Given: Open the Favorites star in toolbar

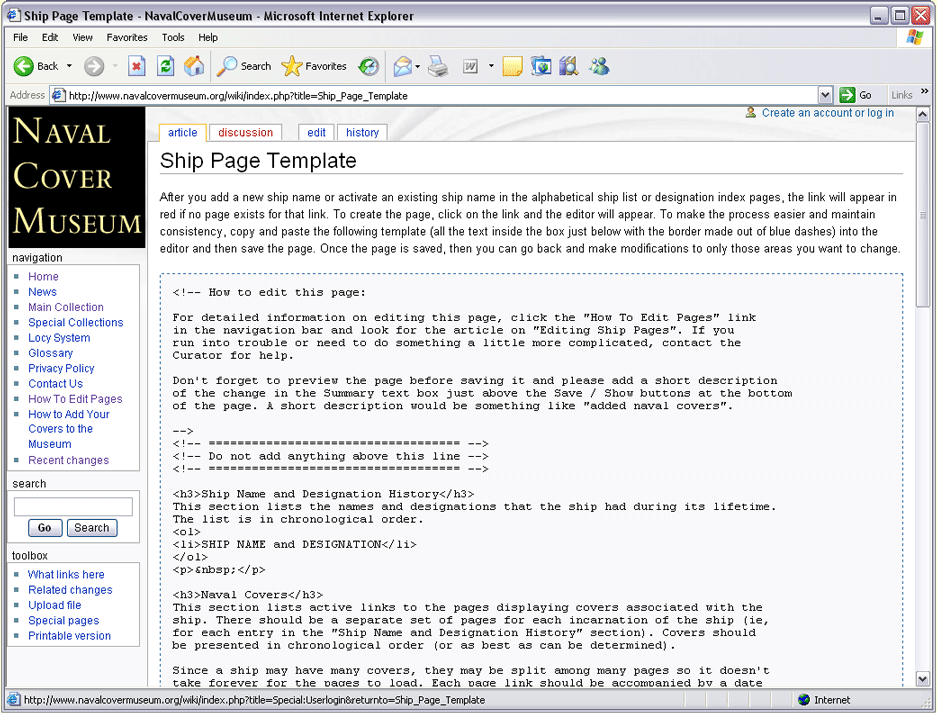Looking at the screenshot, I should click(x=314, y=66).
